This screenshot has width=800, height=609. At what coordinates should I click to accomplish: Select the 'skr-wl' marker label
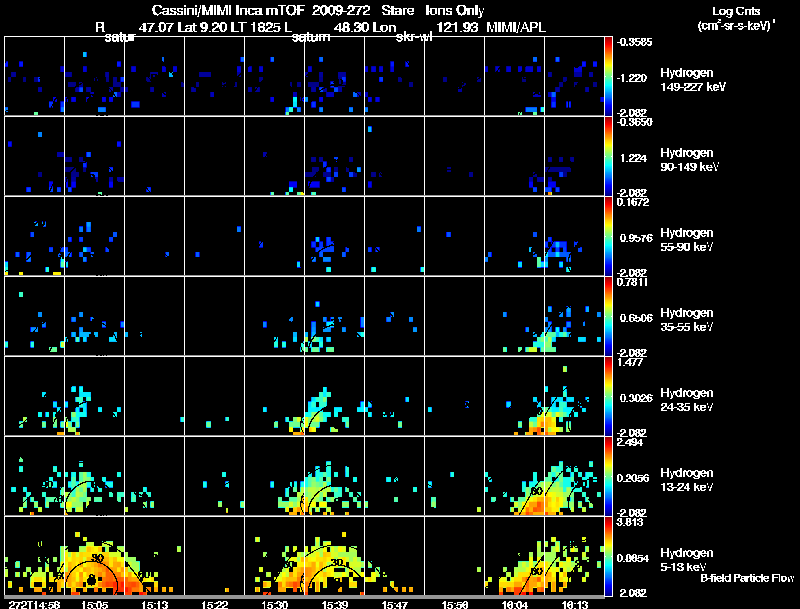414,37
